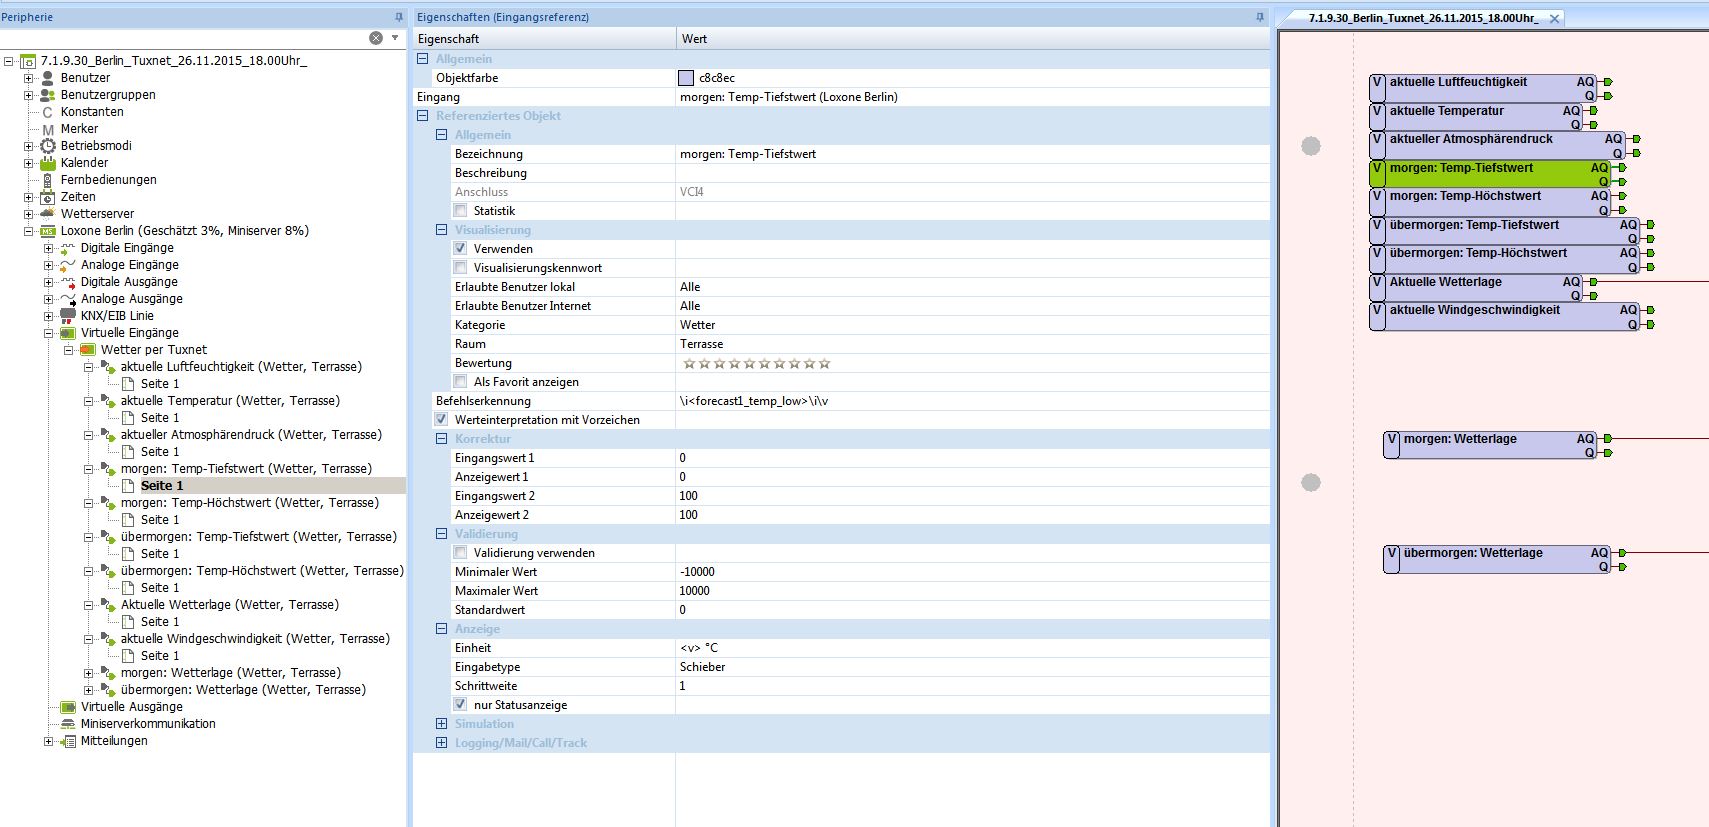Click the Befehlserkennung value field
1709x827 pixels.
[x=970, y=401]
